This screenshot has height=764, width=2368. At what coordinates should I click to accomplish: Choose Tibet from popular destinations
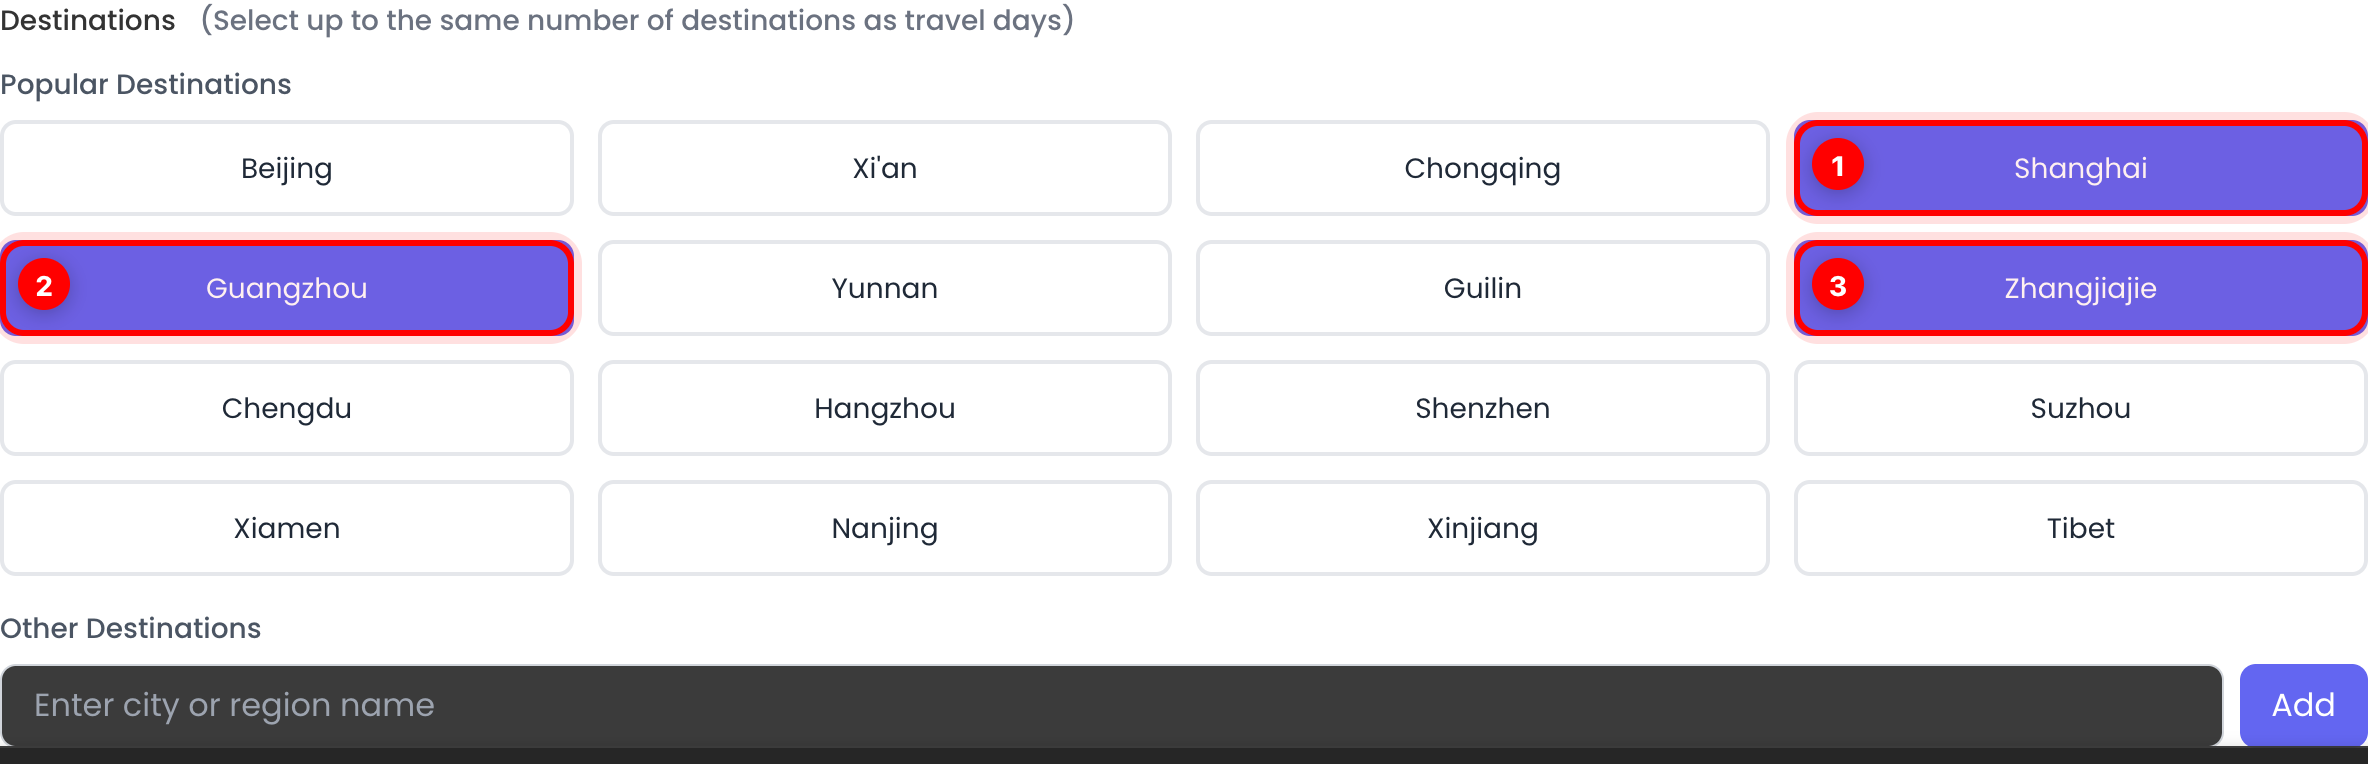[2080, 527]
